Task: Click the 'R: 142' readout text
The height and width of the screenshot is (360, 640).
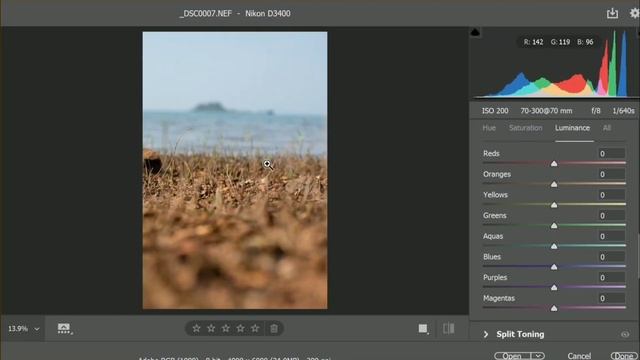Action: coord(533,42)
